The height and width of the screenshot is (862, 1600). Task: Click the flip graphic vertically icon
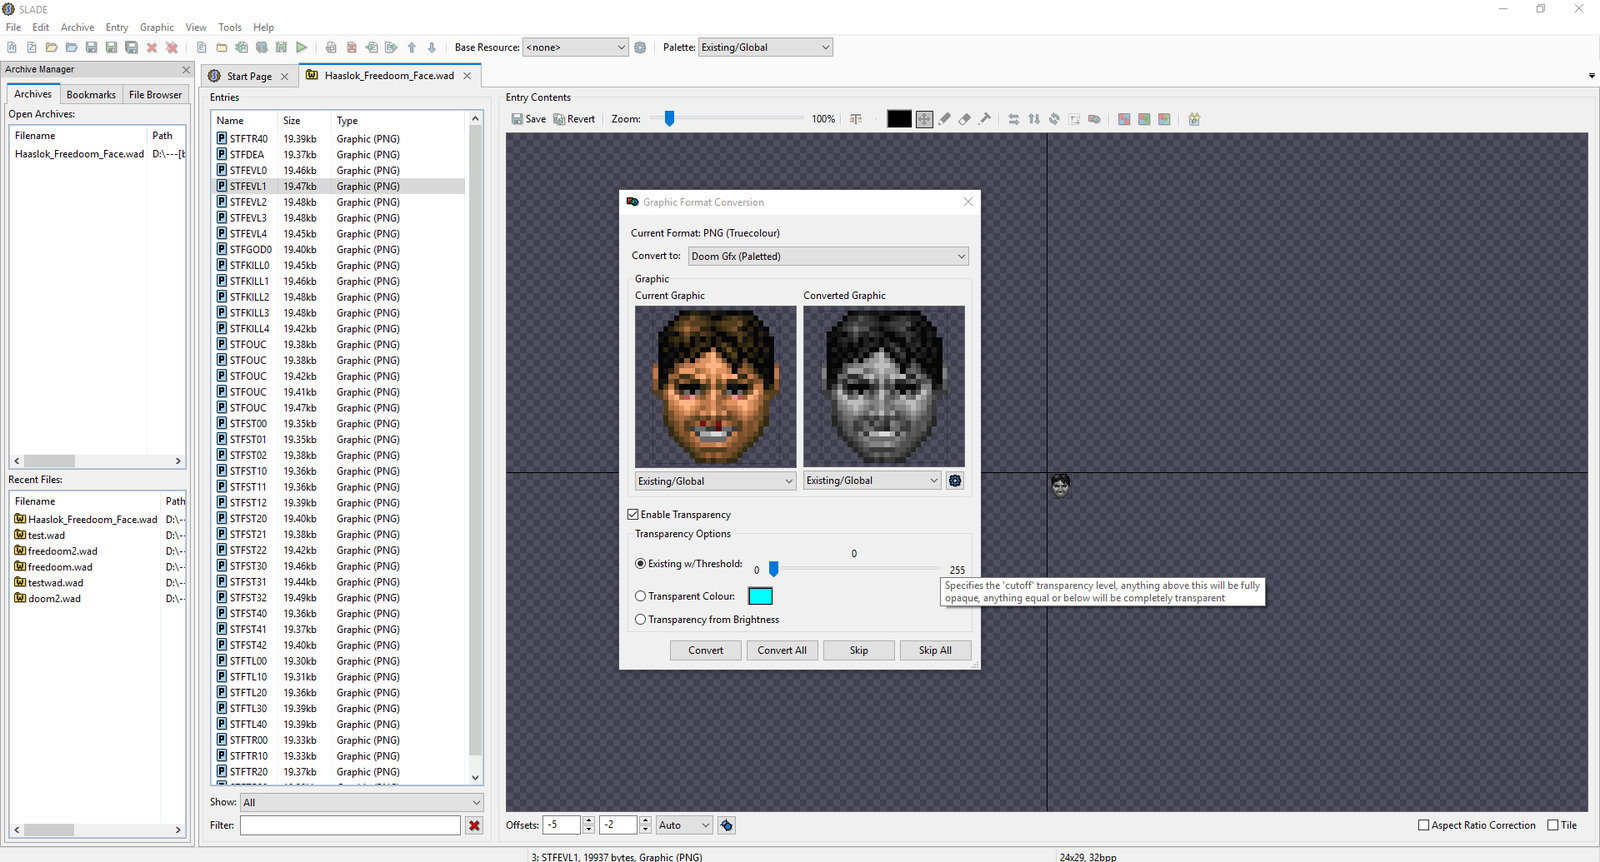point(1034,119)
